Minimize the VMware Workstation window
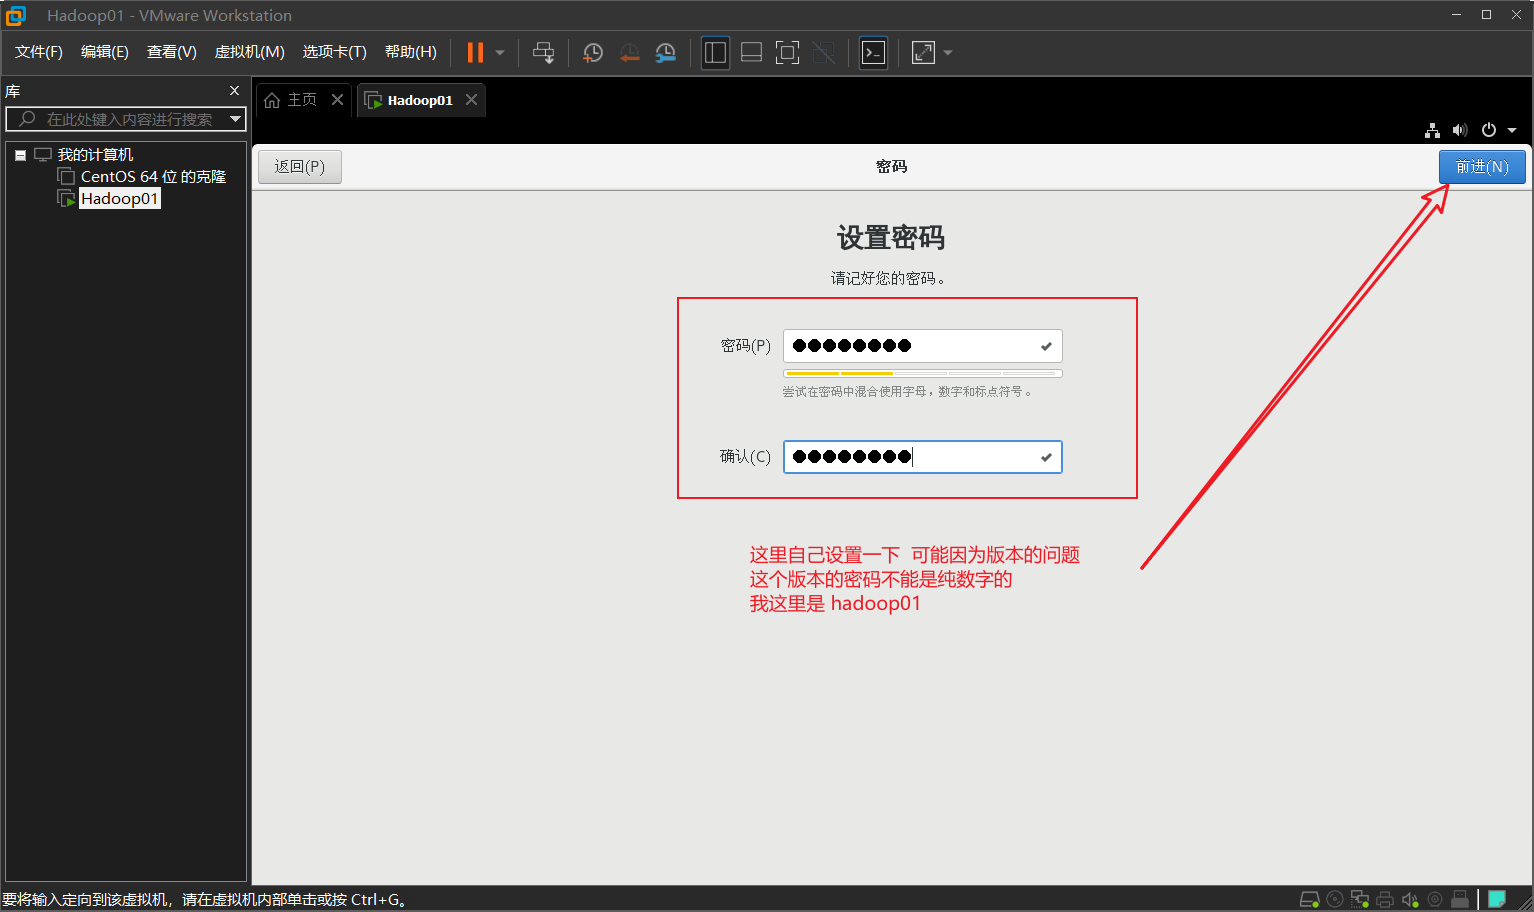The image size is (1534, 912). coord(1457,15)
